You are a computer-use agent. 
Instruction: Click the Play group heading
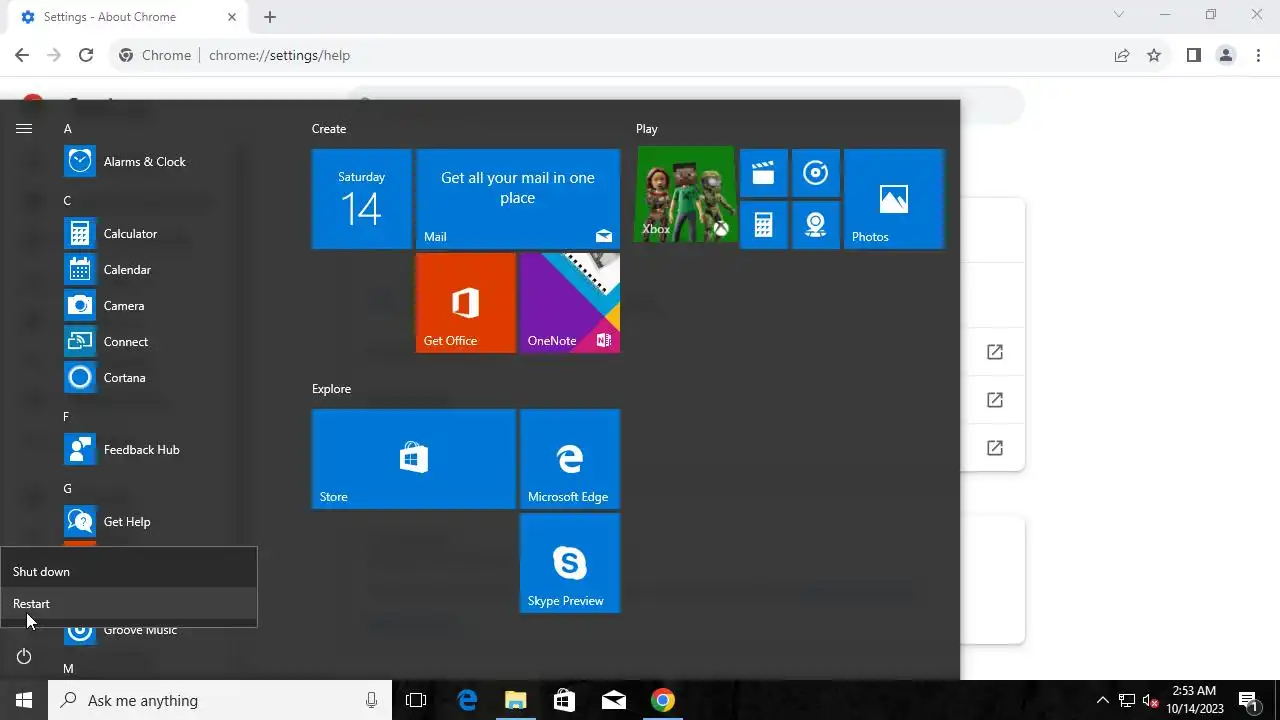[647, 129]
